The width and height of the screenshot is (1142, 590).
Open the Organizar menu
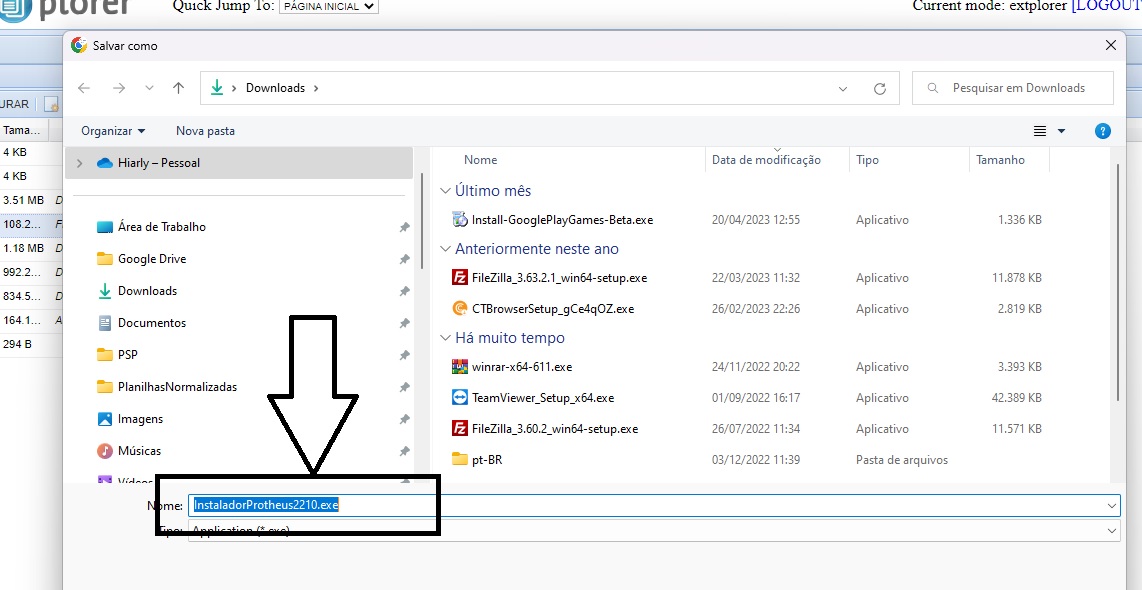113,131
